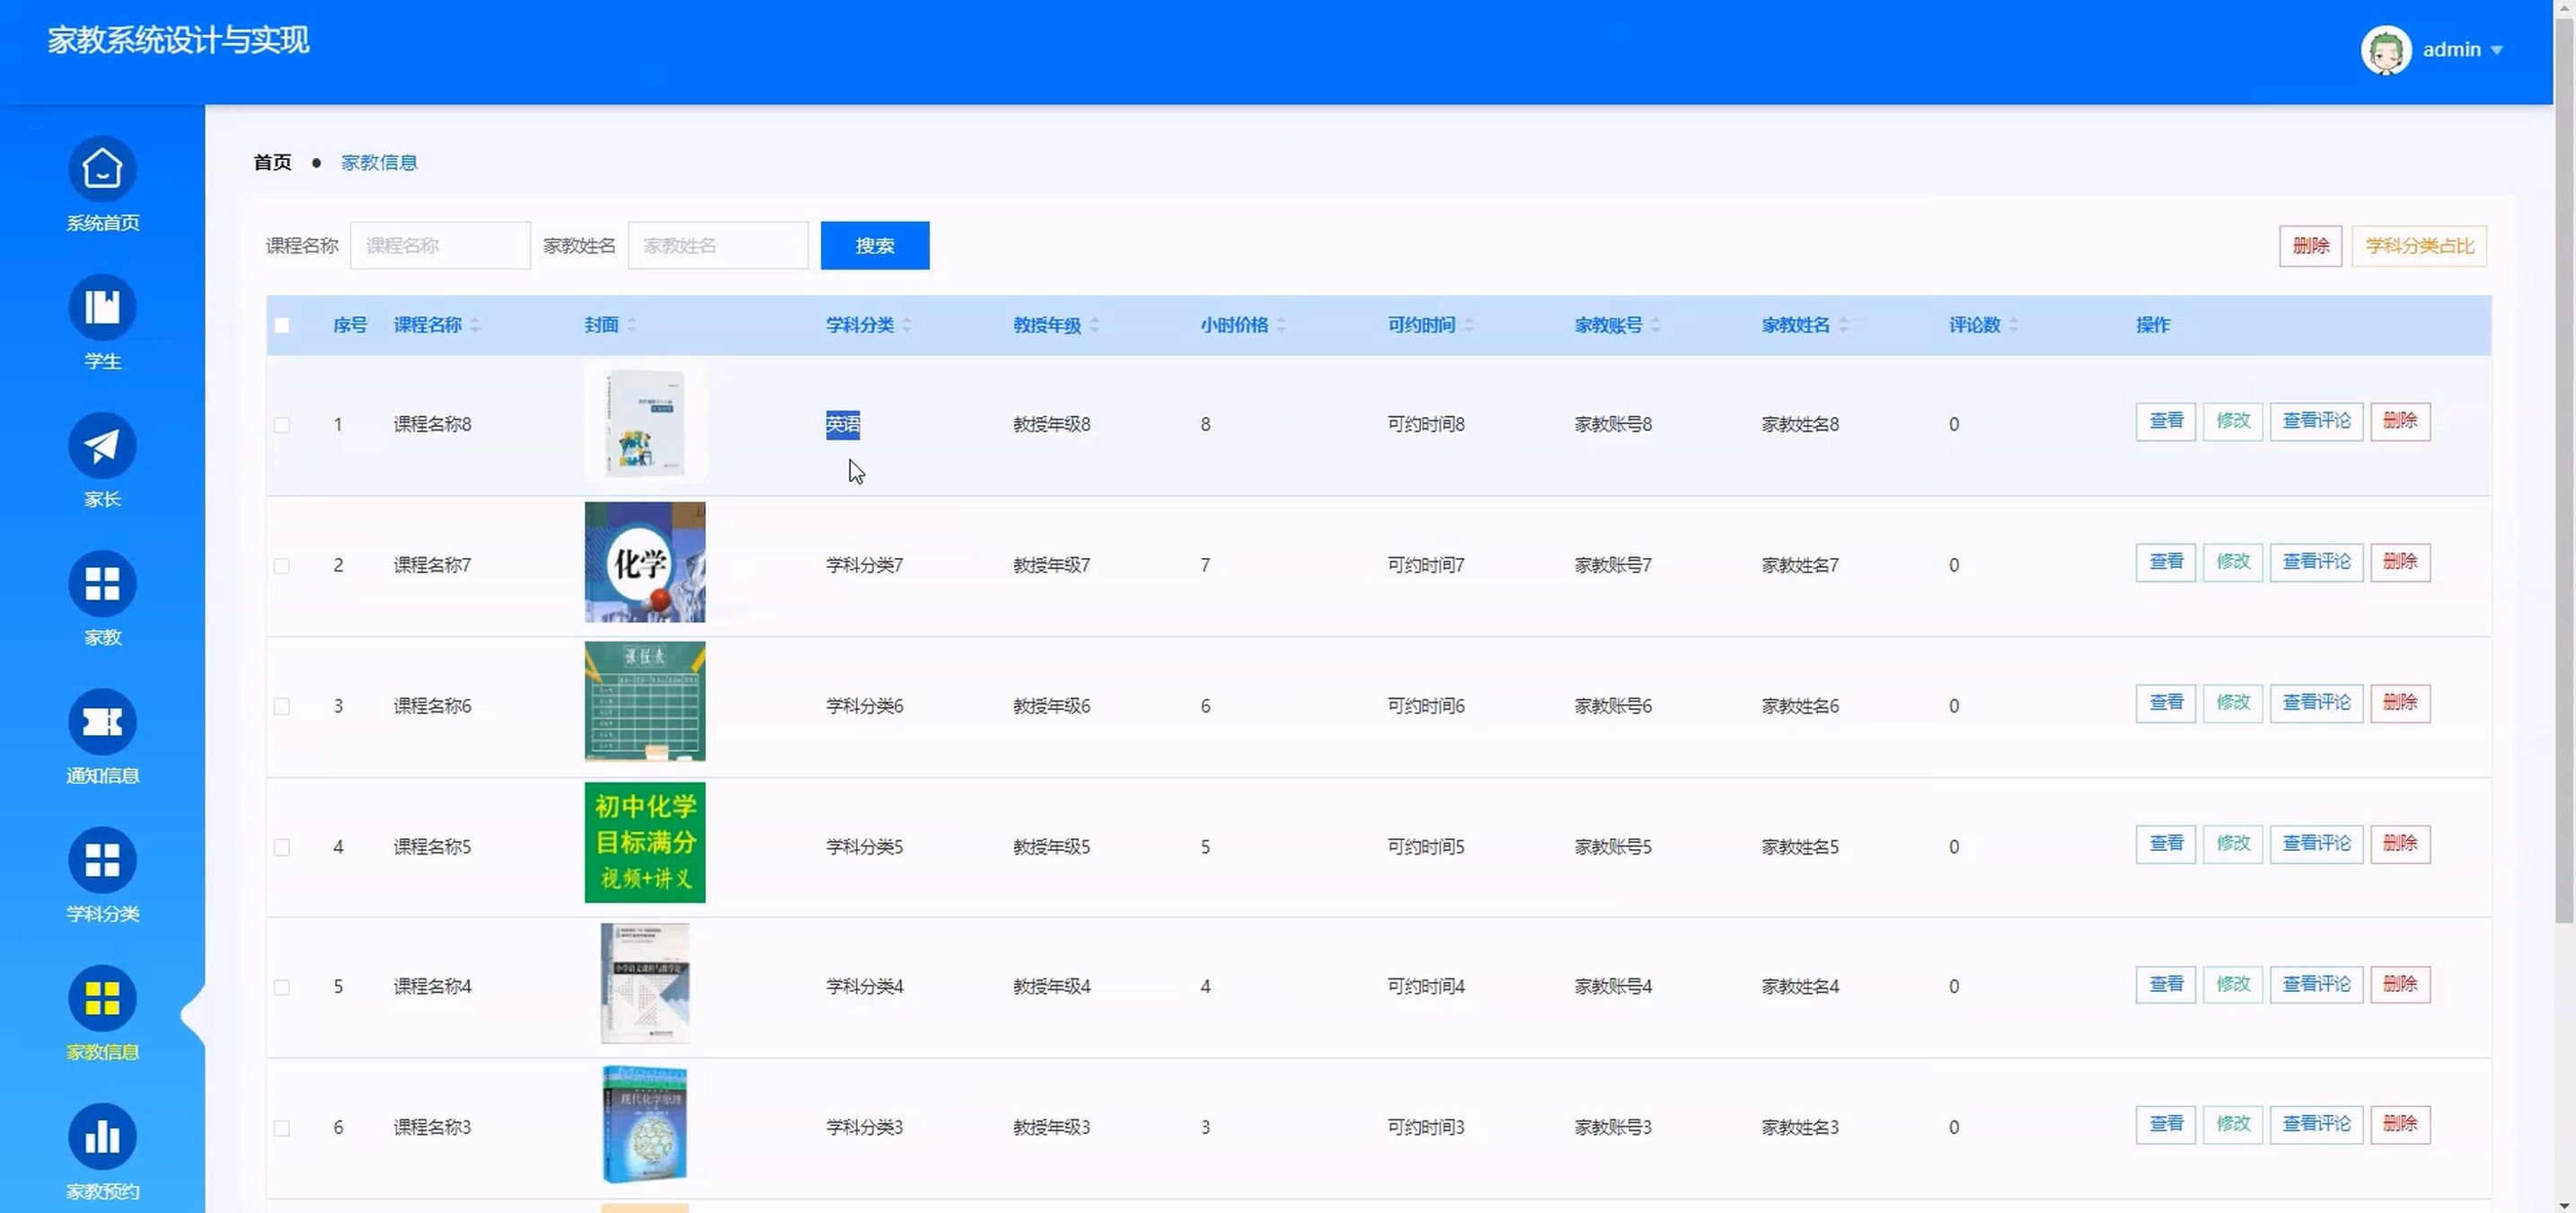Sort by 小时价格 column arrows
This screenshot has width=2576, height=1213.
tap(1281, 325)
